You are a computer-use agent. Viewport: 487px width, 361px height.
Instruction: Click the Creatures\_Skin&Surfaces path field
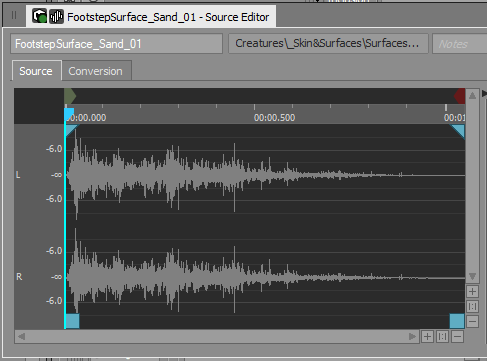point(328,43)
